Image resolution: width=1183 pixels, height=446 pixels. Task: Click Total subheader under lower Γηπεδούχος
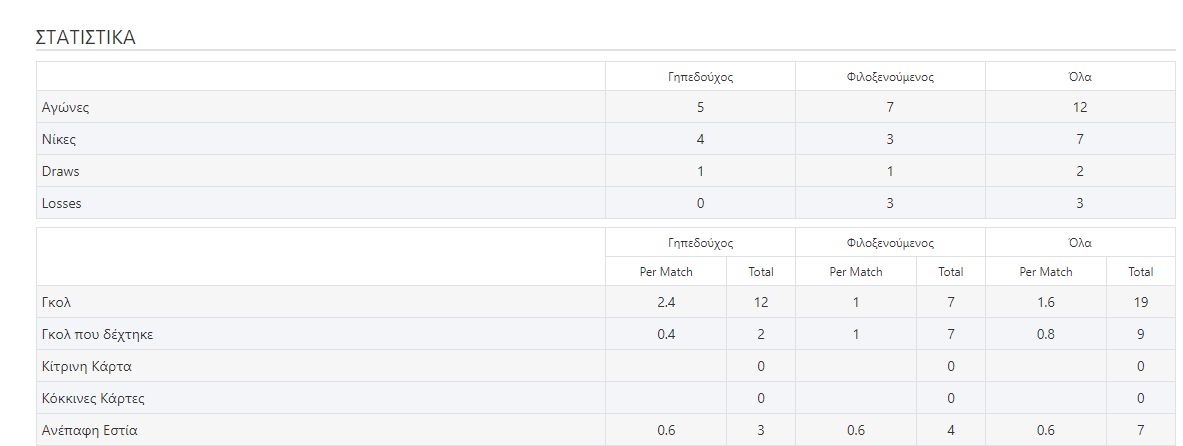pyautogui.click(x=761, y=272)
